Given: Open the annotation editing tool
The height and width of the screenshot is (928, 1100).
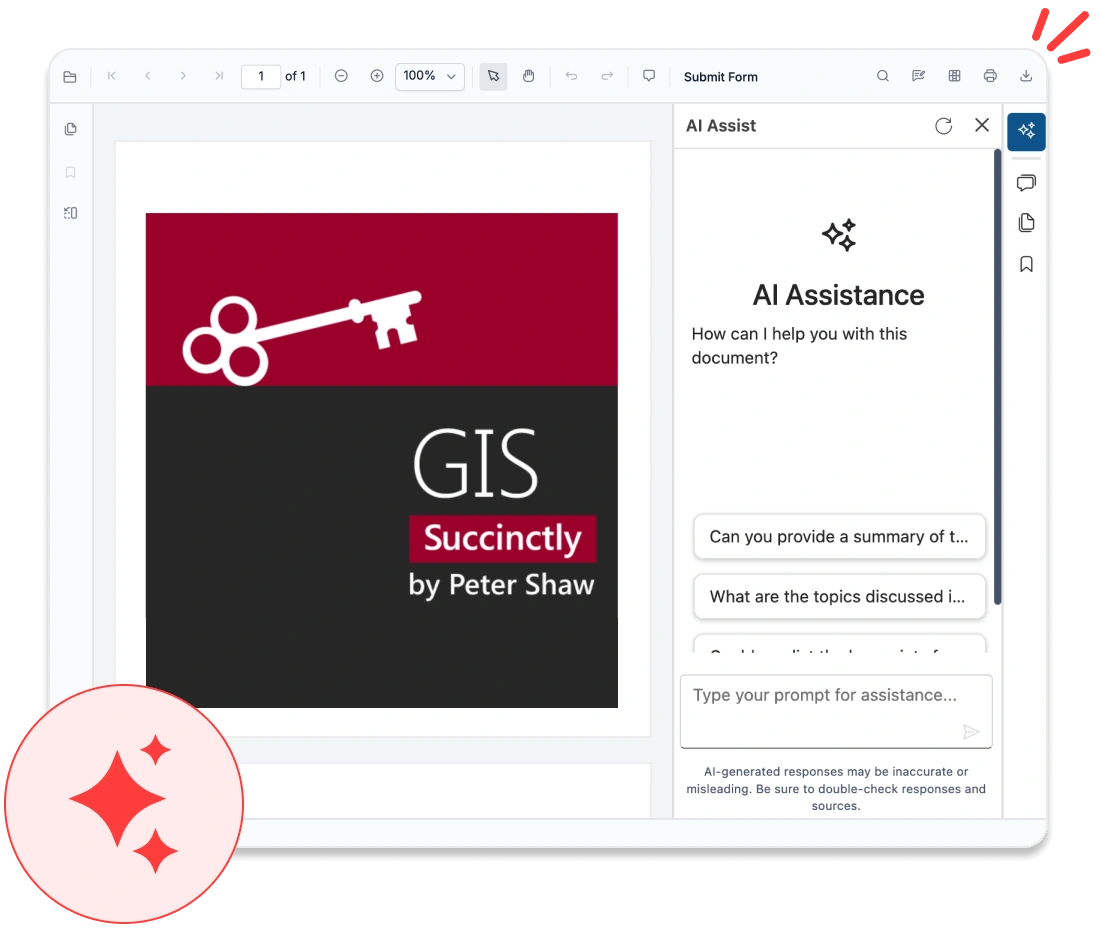Looking at the screenshot, I should [x=919, y=75].
